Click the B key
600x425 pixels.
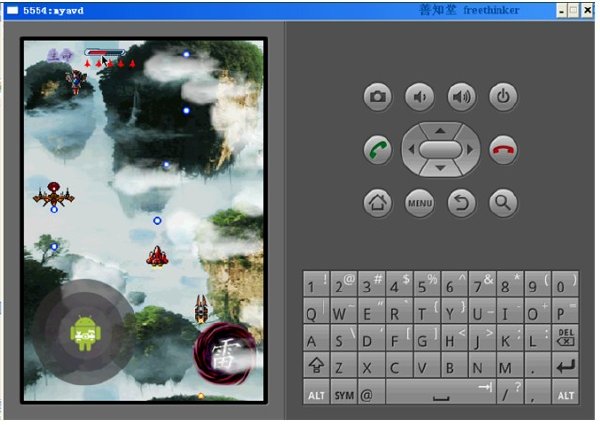click(454, 365)
